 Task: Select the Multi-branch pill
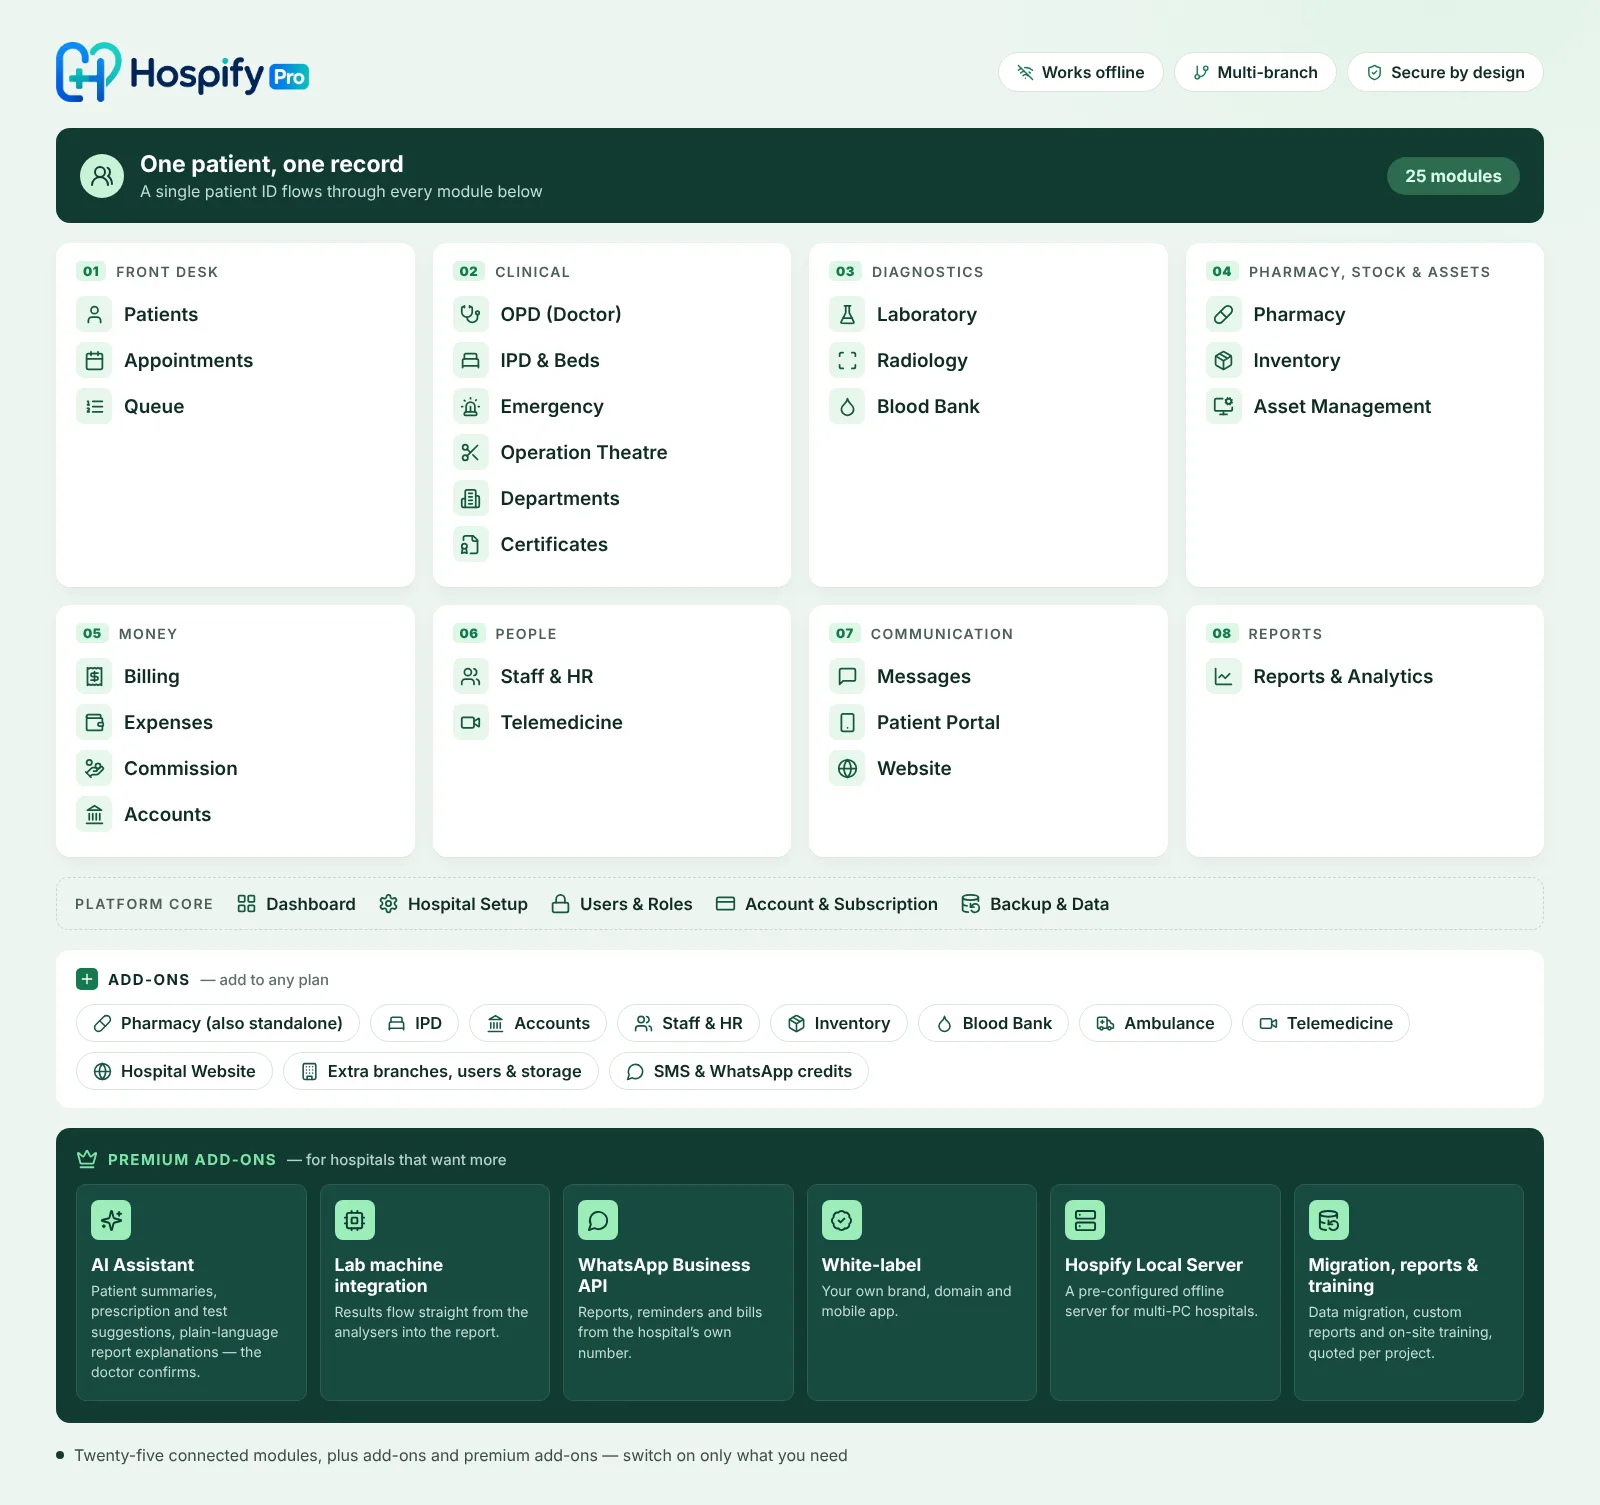1255,72
